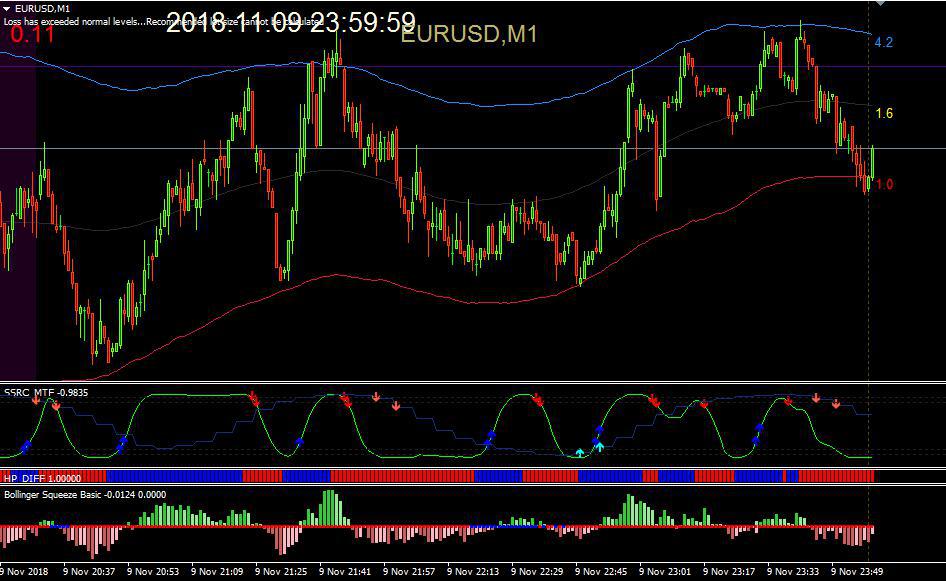
Task: Open the chart menu triangle beside EURUSD,M1
Action: 7,9
